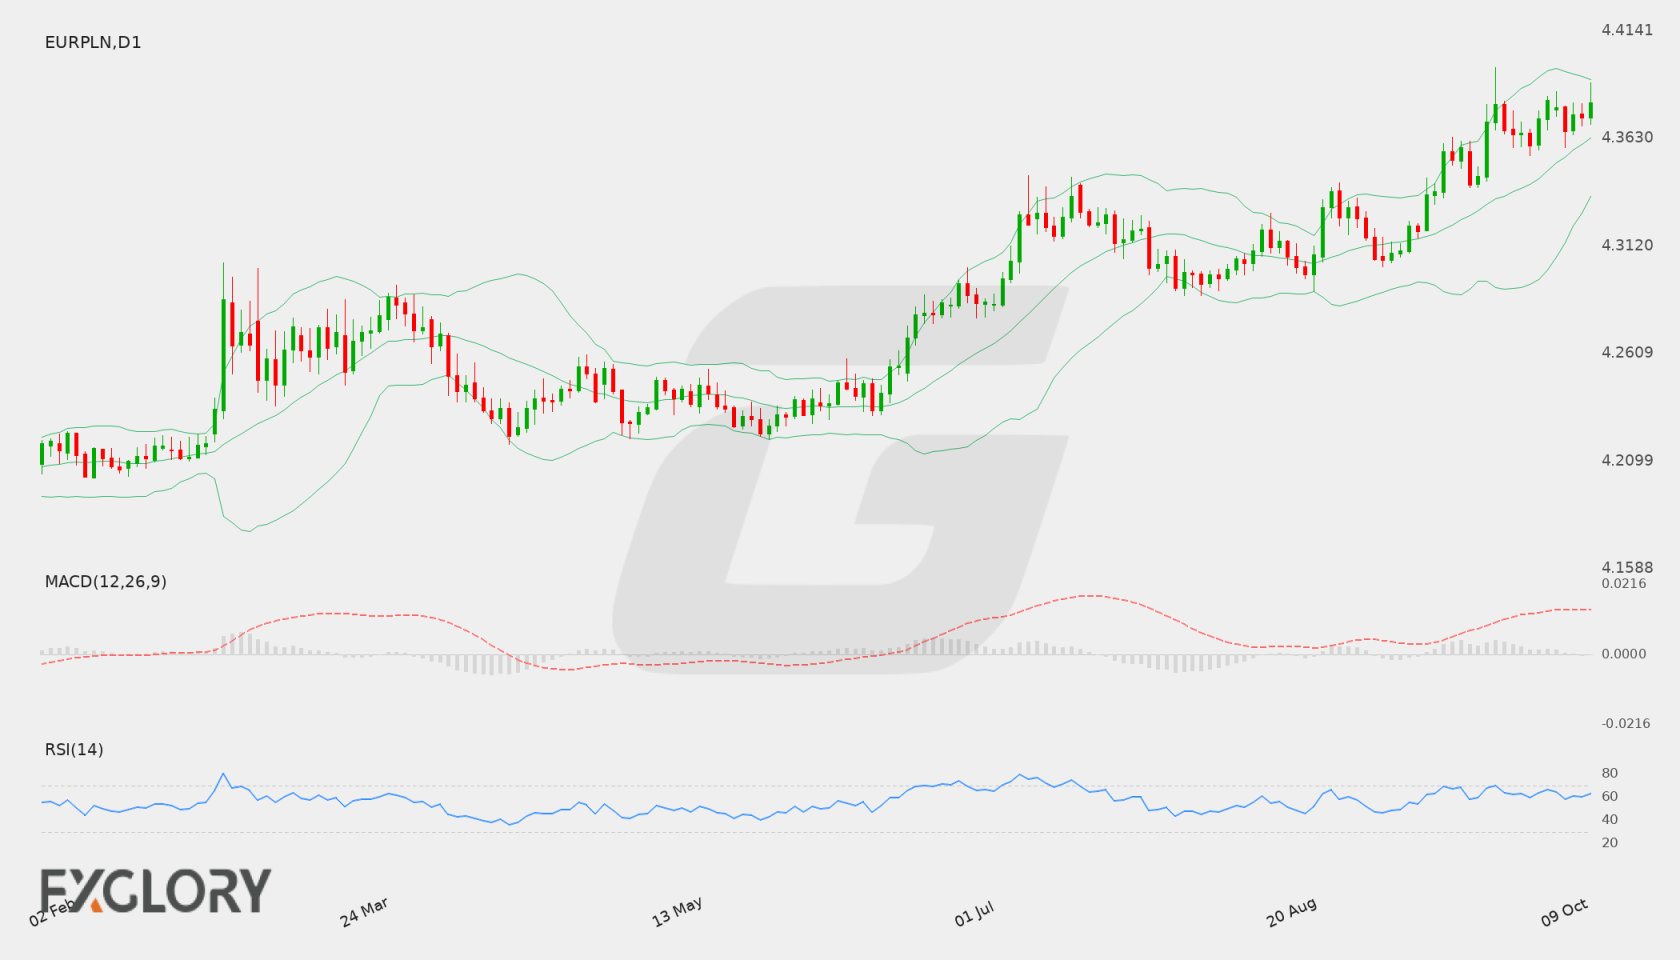Viewport: 1680px width, 960px height.
Task: Click the MACD 0.0000 zero level label
Action: coord(1624,653)
